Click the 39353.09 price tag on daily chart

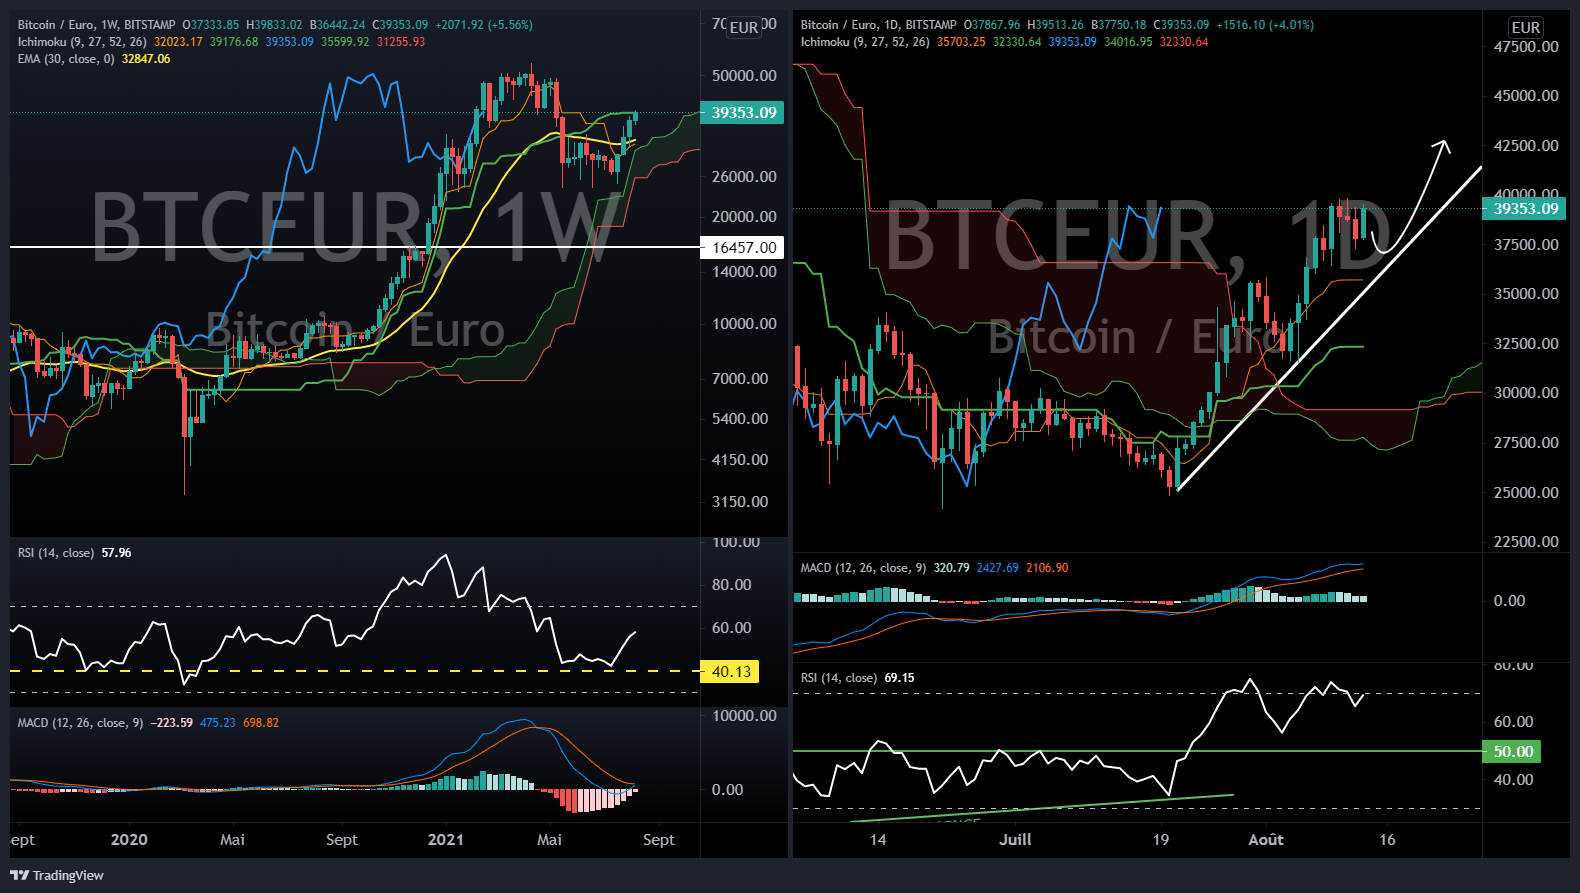coord(1525,209)
